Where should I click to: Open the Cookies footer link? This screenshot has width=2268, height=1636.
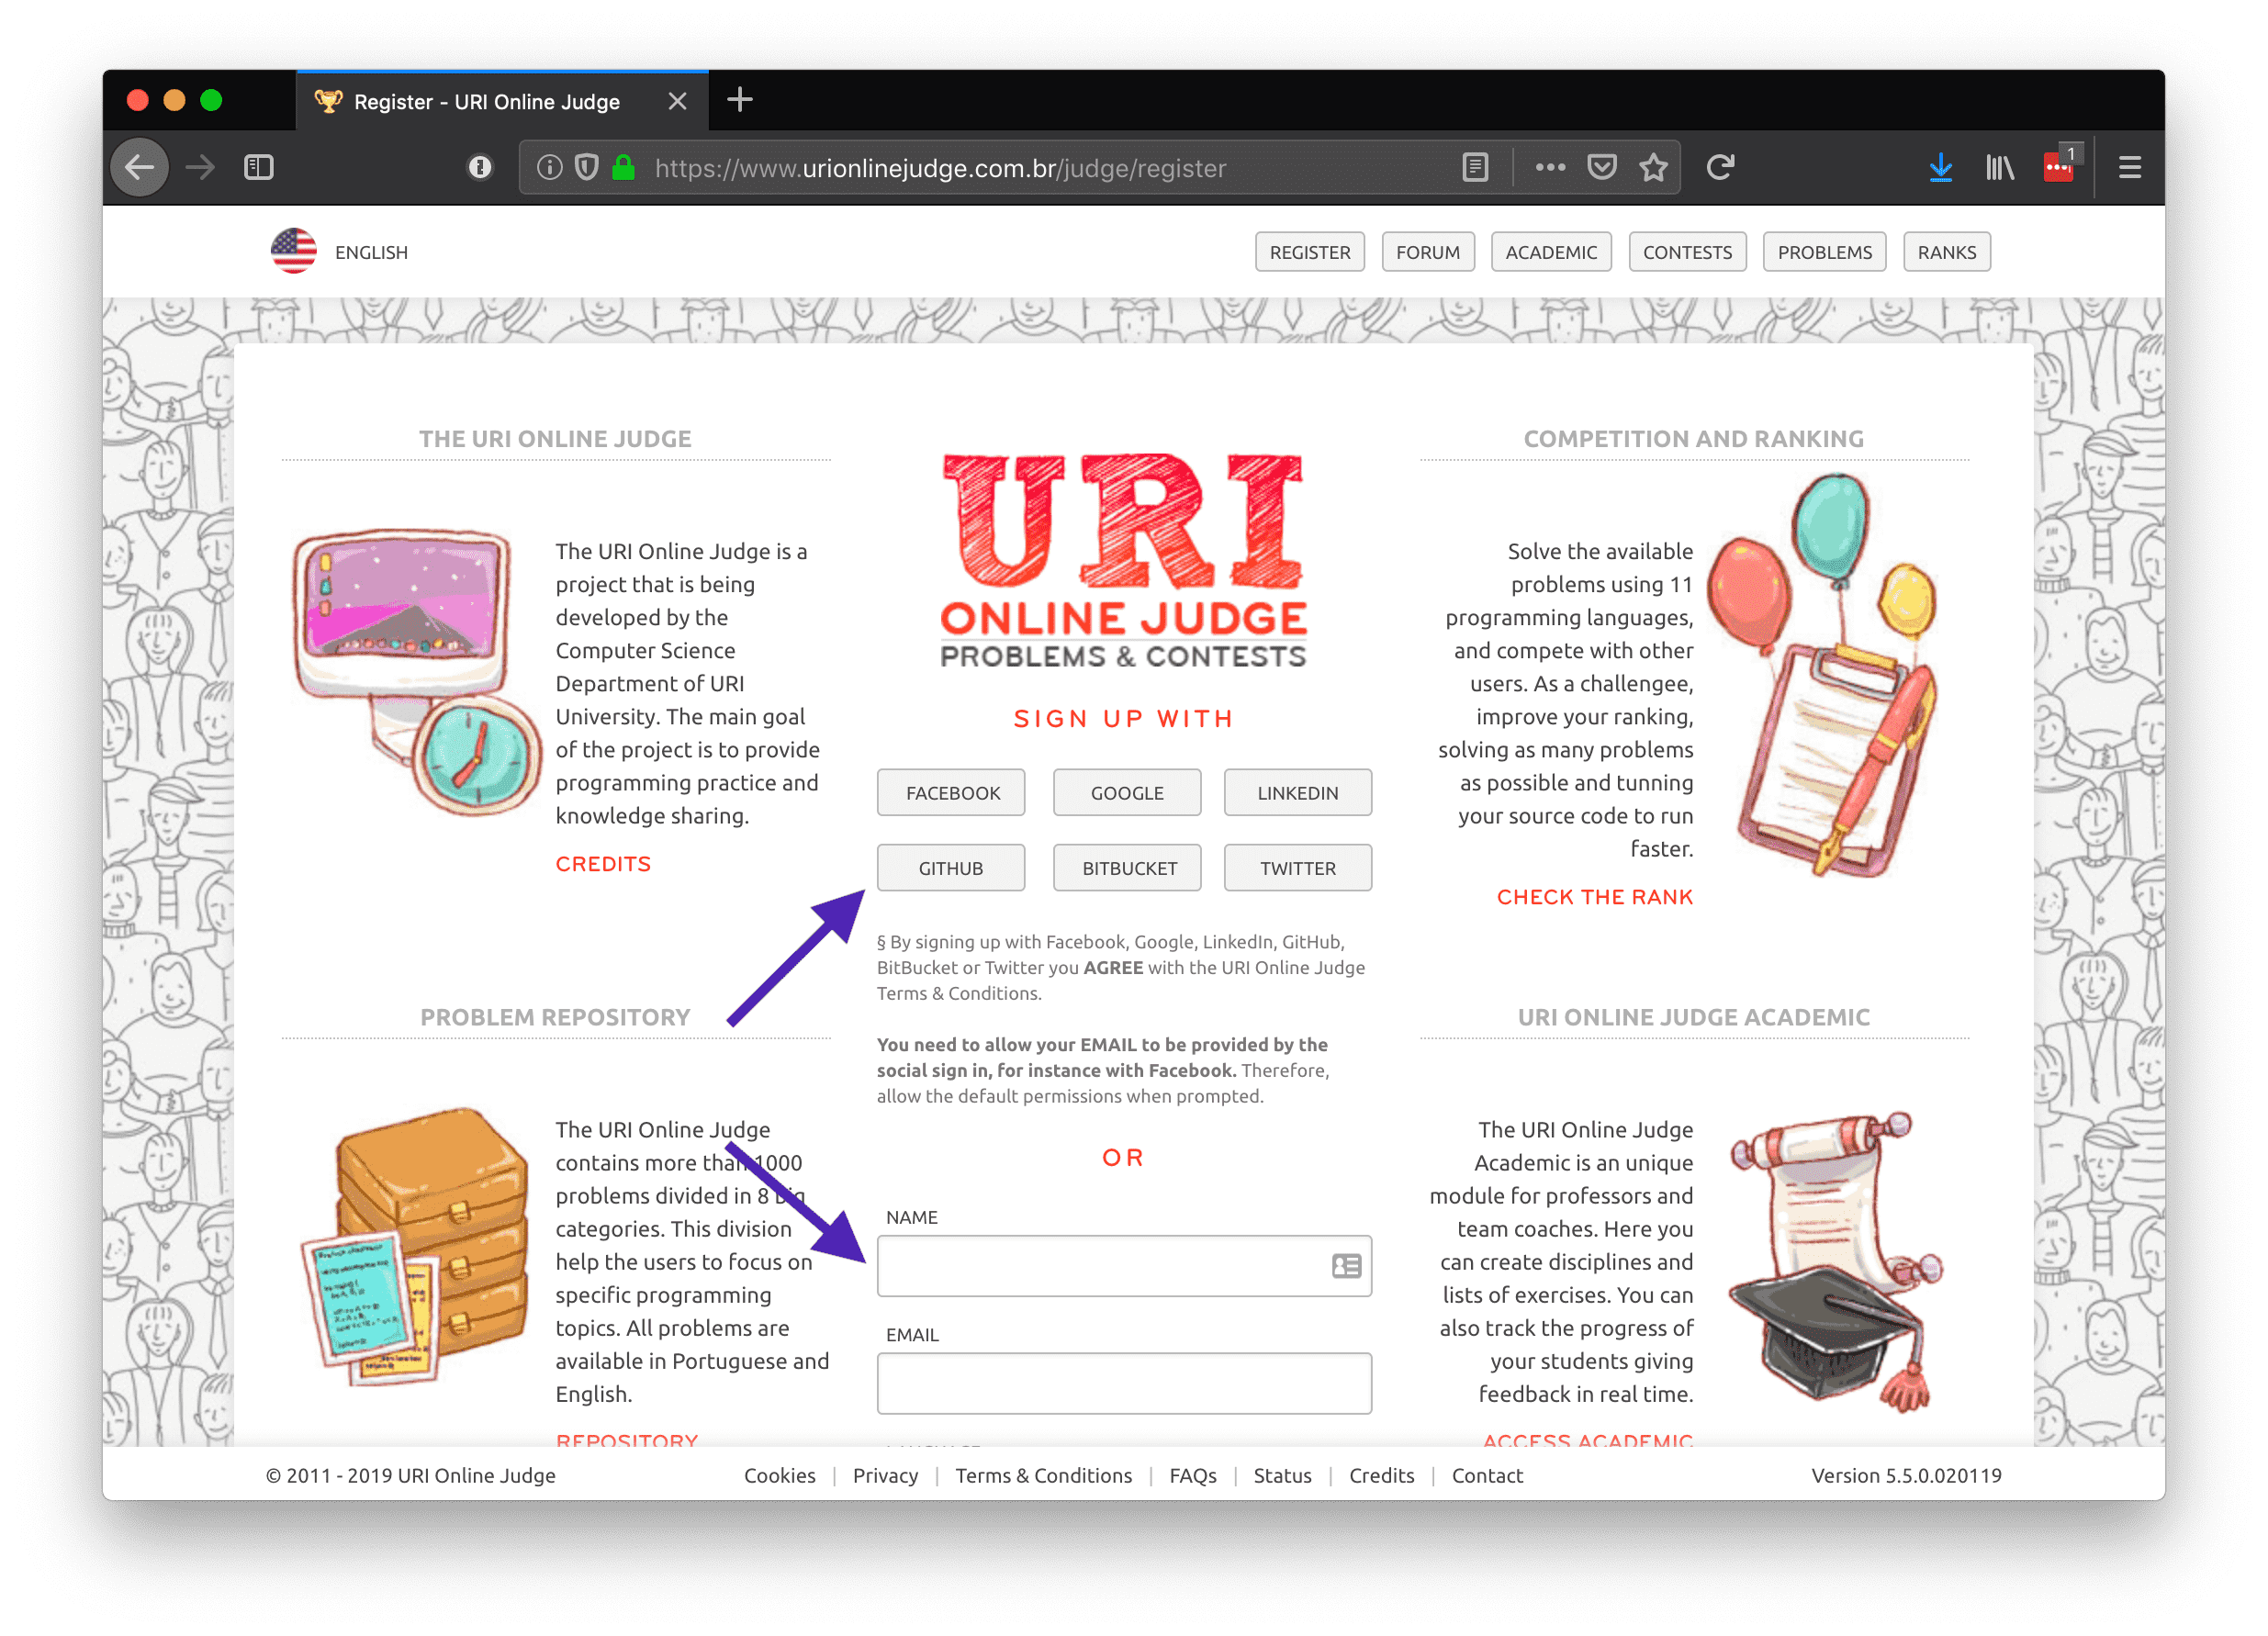click(x=779, y=1475)
